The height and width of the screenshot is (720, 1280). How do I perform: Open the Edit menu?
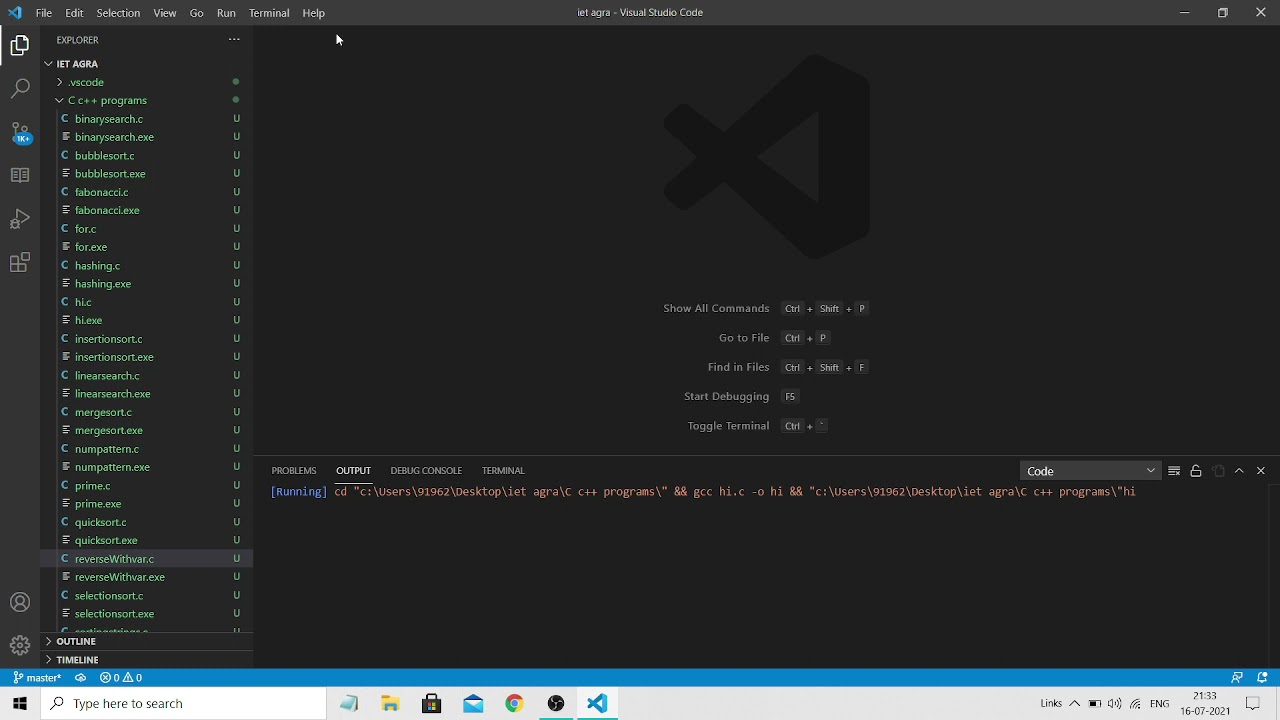tap(75, 13)
